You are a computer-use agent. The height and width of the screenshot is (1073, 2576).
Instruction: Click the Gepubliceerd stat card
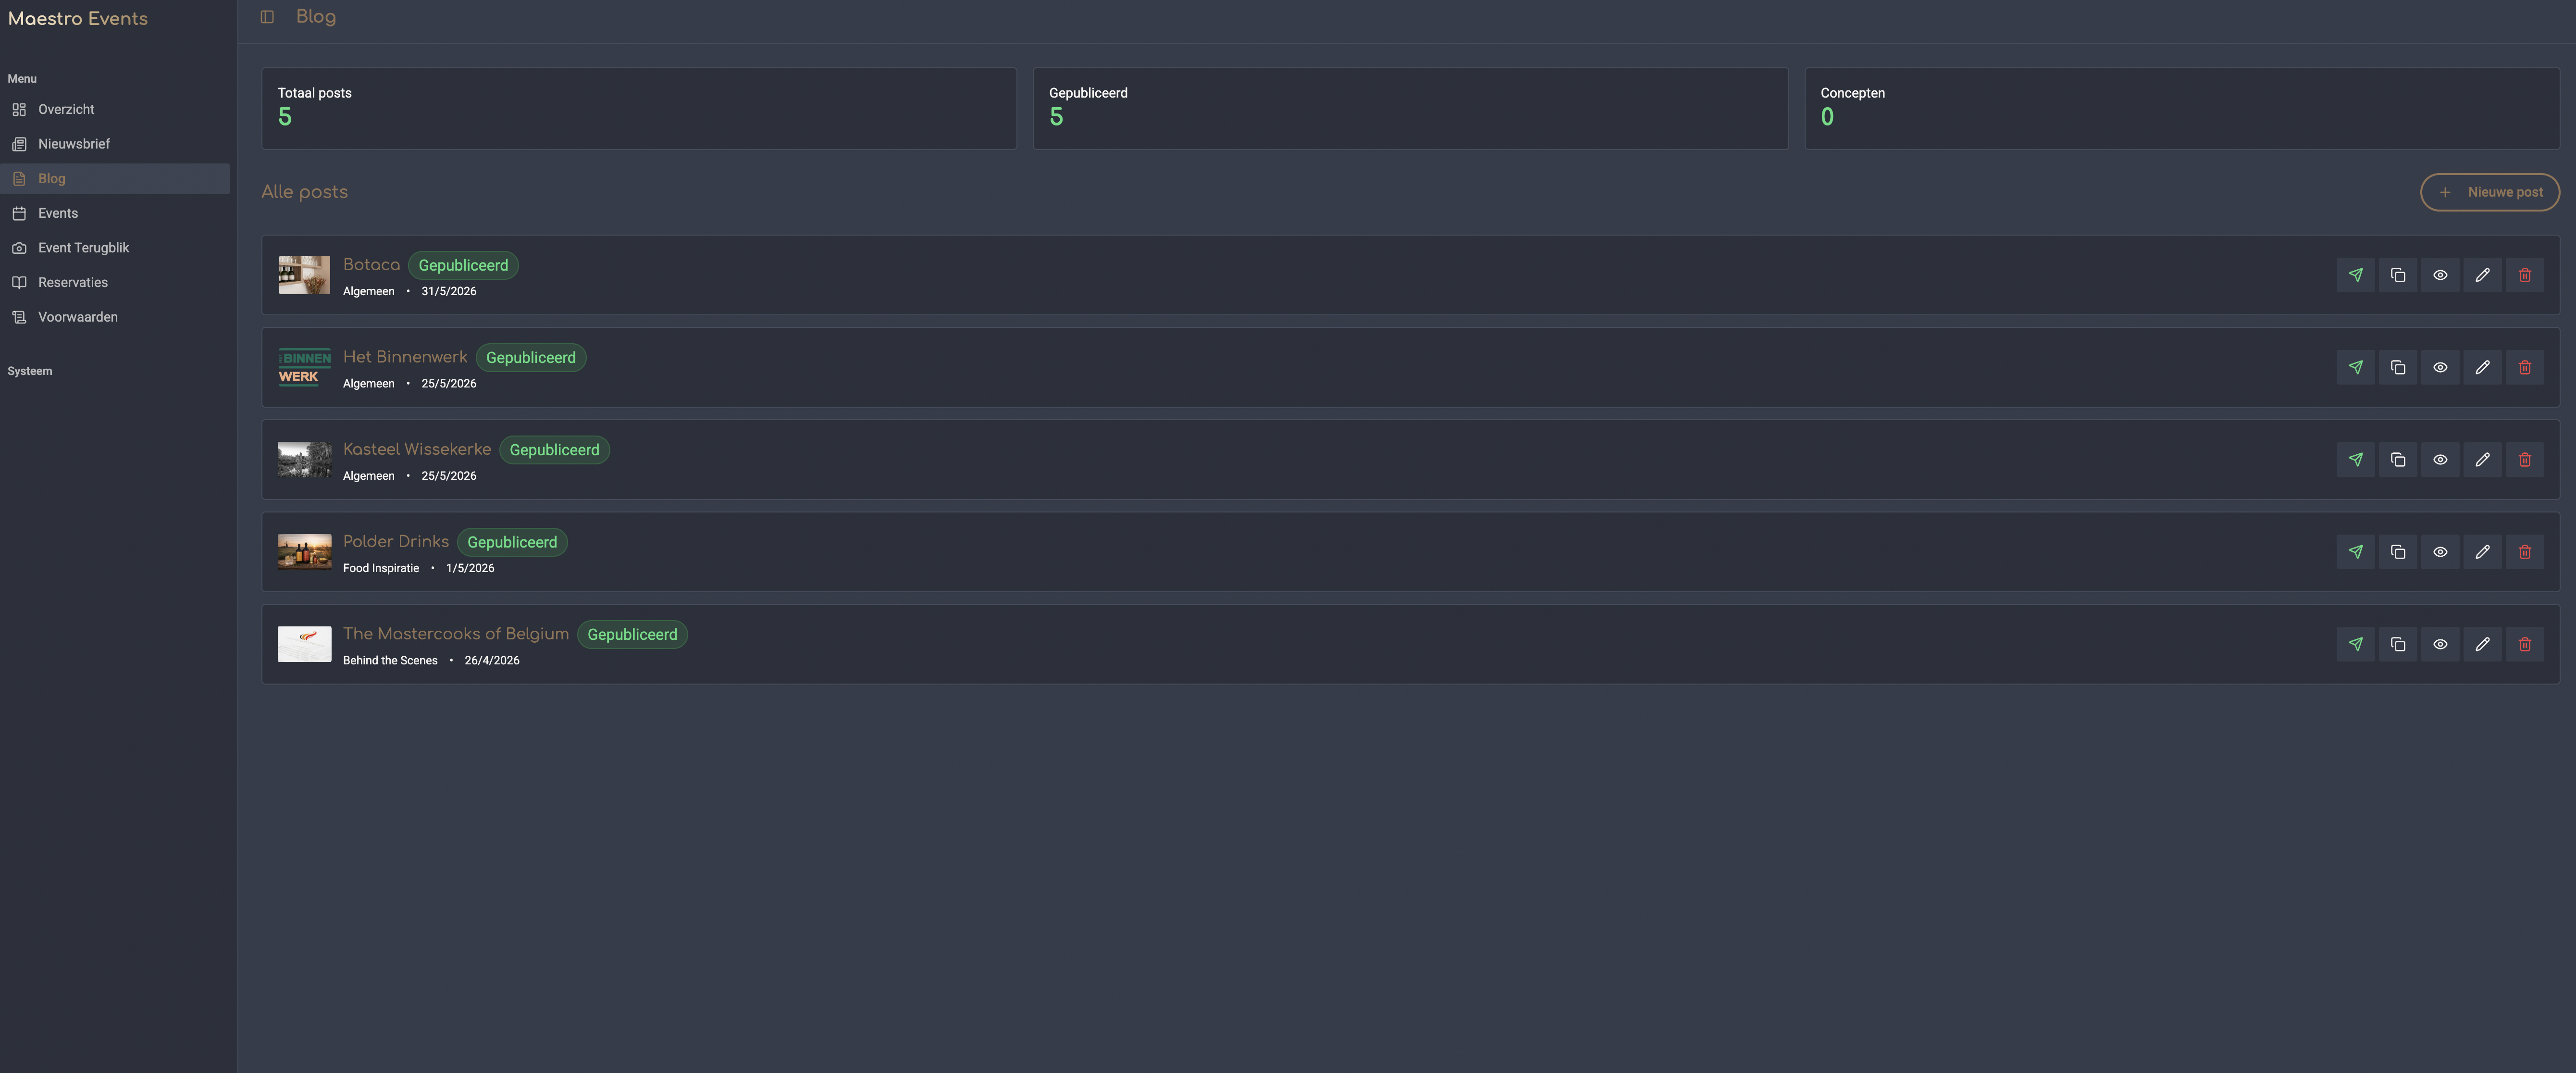click(x=1410, y=109)
